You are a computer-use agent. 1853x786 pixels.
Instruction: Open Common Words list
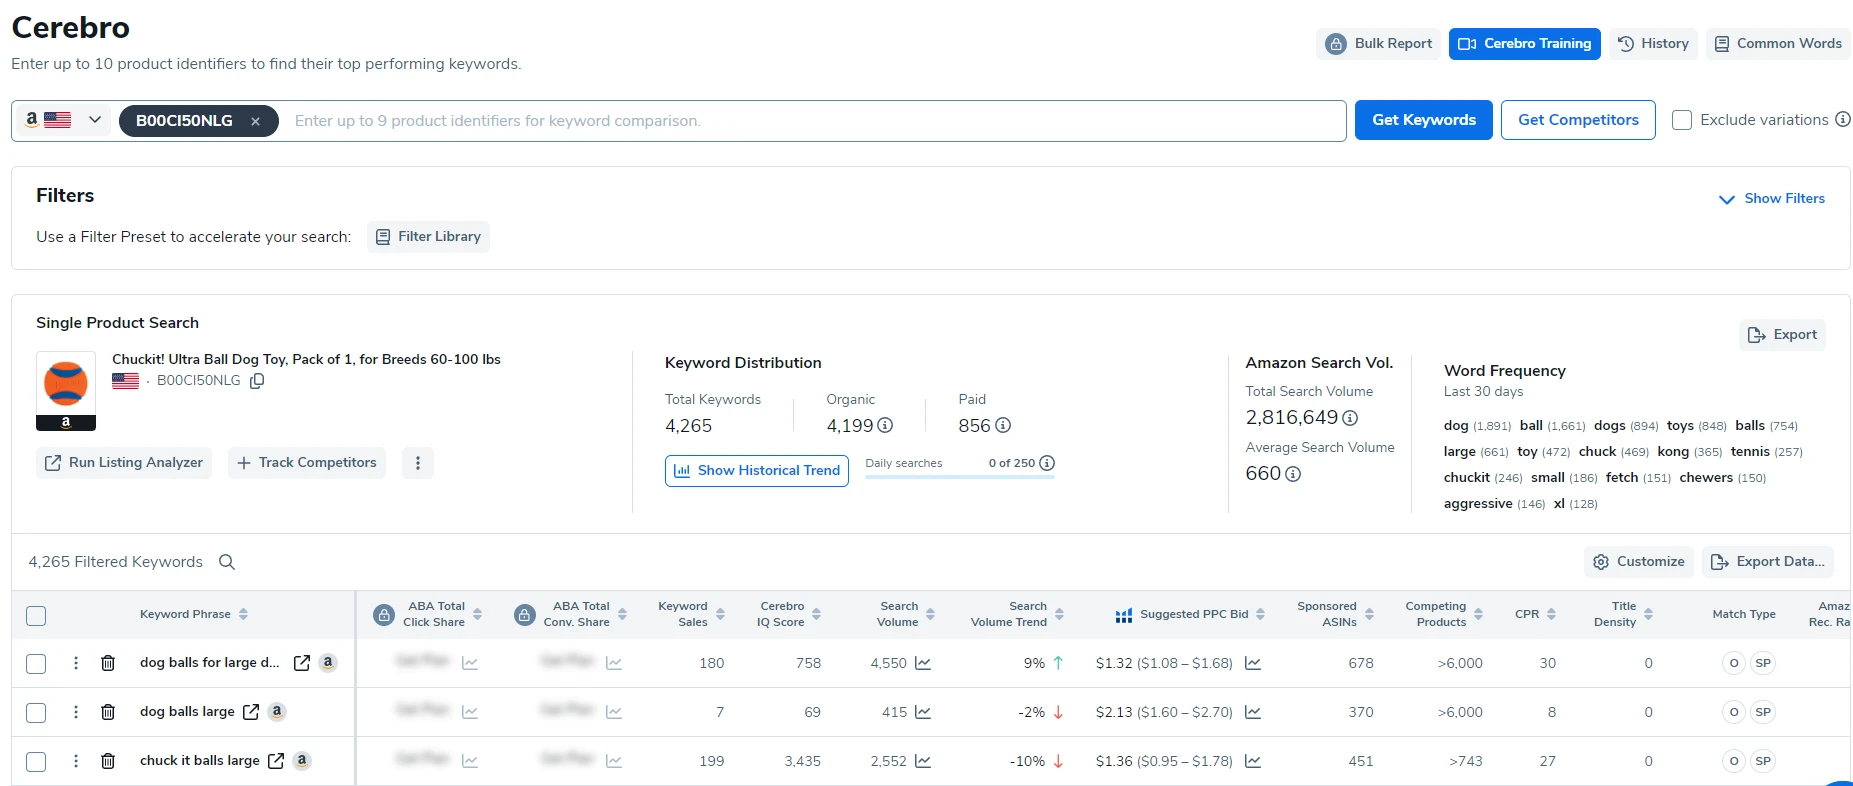1778,44
